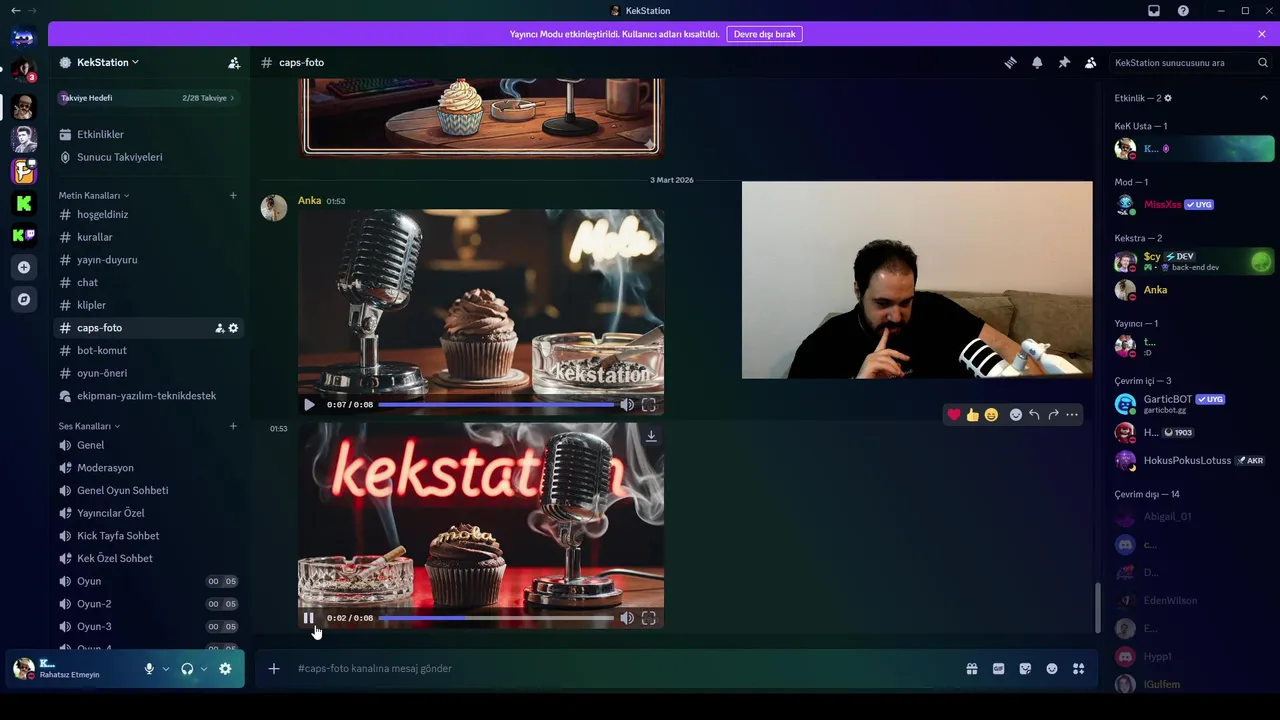Open the server icon with badge 3
Viewport: 1280px width, 720px height.
(x=23, y=71)
